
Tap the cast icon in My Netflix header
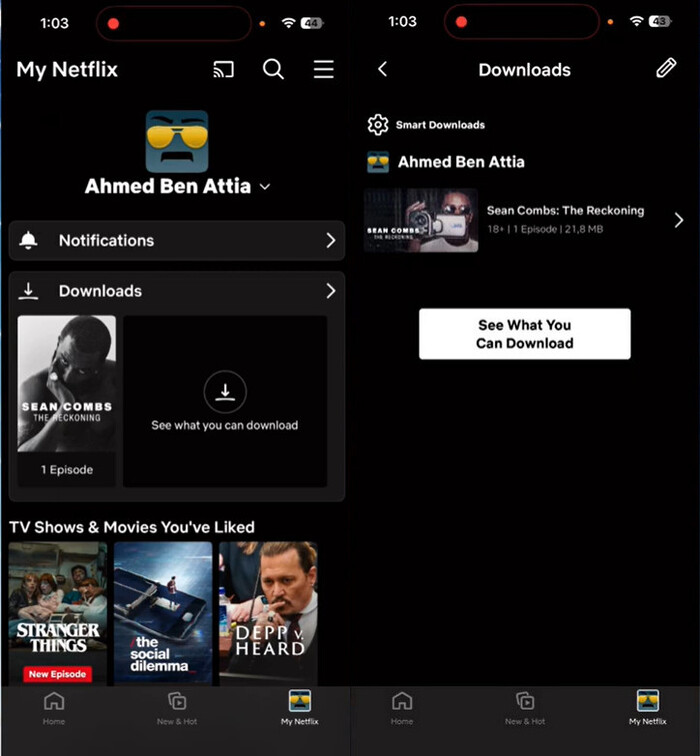pyautogui.click(x=224, y=69)
